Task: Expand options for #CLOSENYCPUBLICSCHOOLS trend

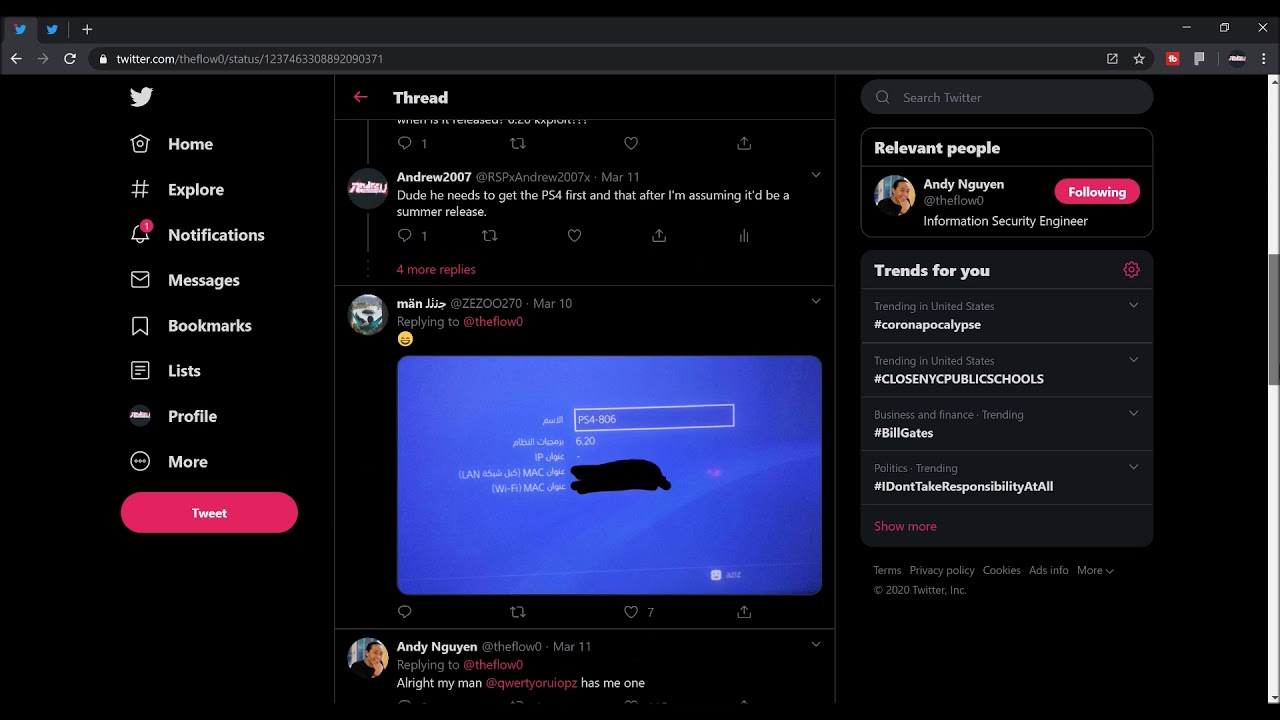Action: click(1133, 359)
